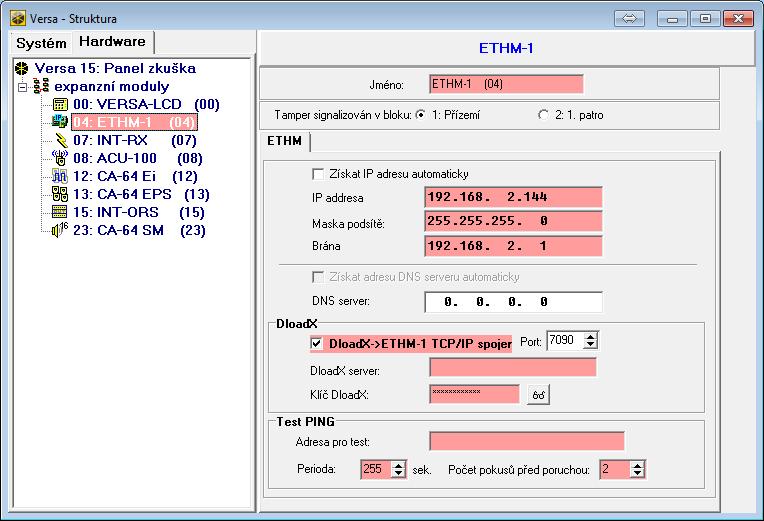Collapse the expanzní moduly tree node
Image resolution: width=764 pixels, height=521 pixels.
22,87
